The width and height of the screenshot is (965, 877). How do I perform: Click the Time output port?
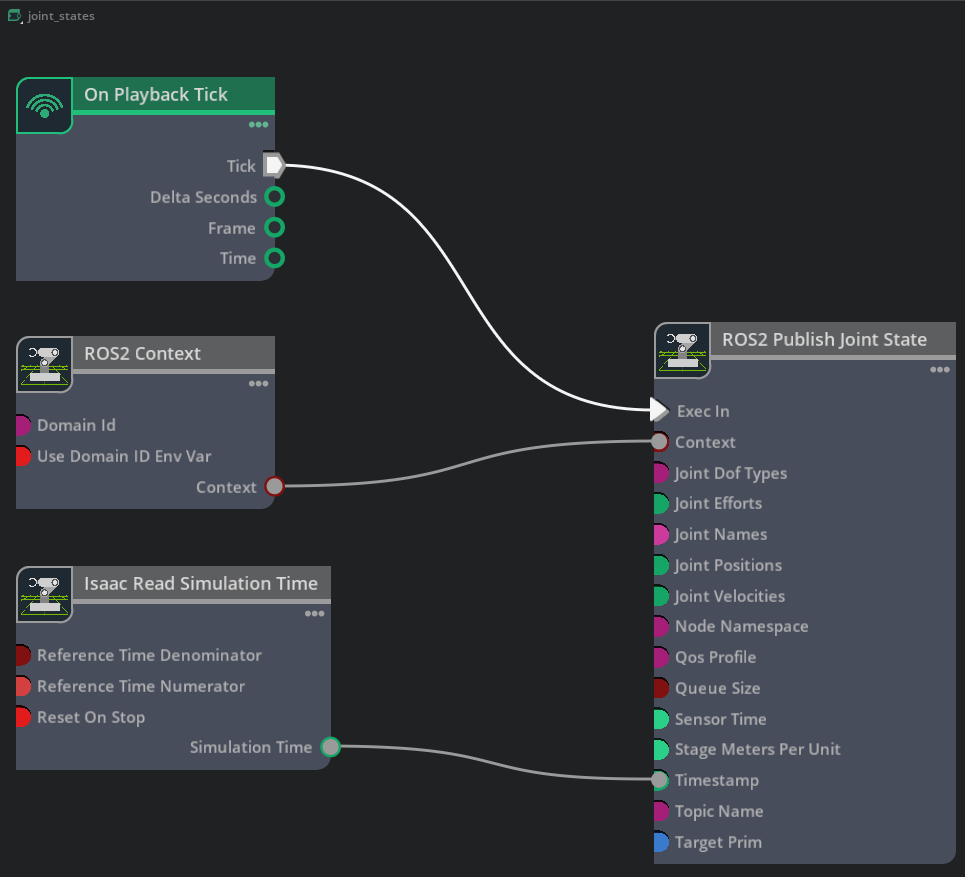coord(274,258)
